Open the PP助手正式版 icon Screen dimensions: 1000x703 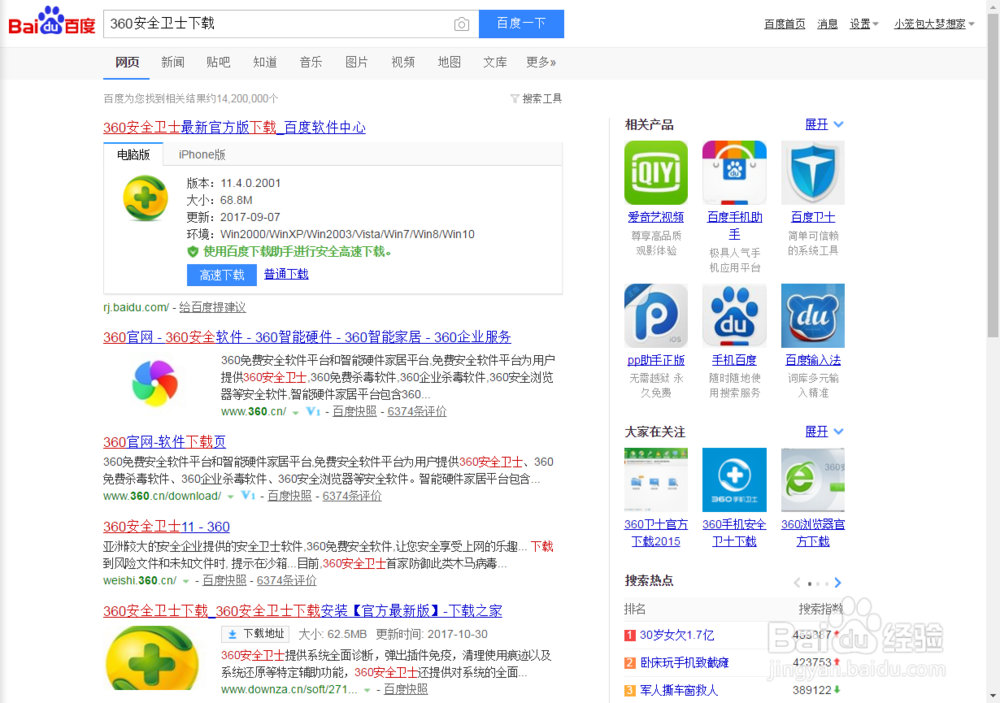point(655,314)
